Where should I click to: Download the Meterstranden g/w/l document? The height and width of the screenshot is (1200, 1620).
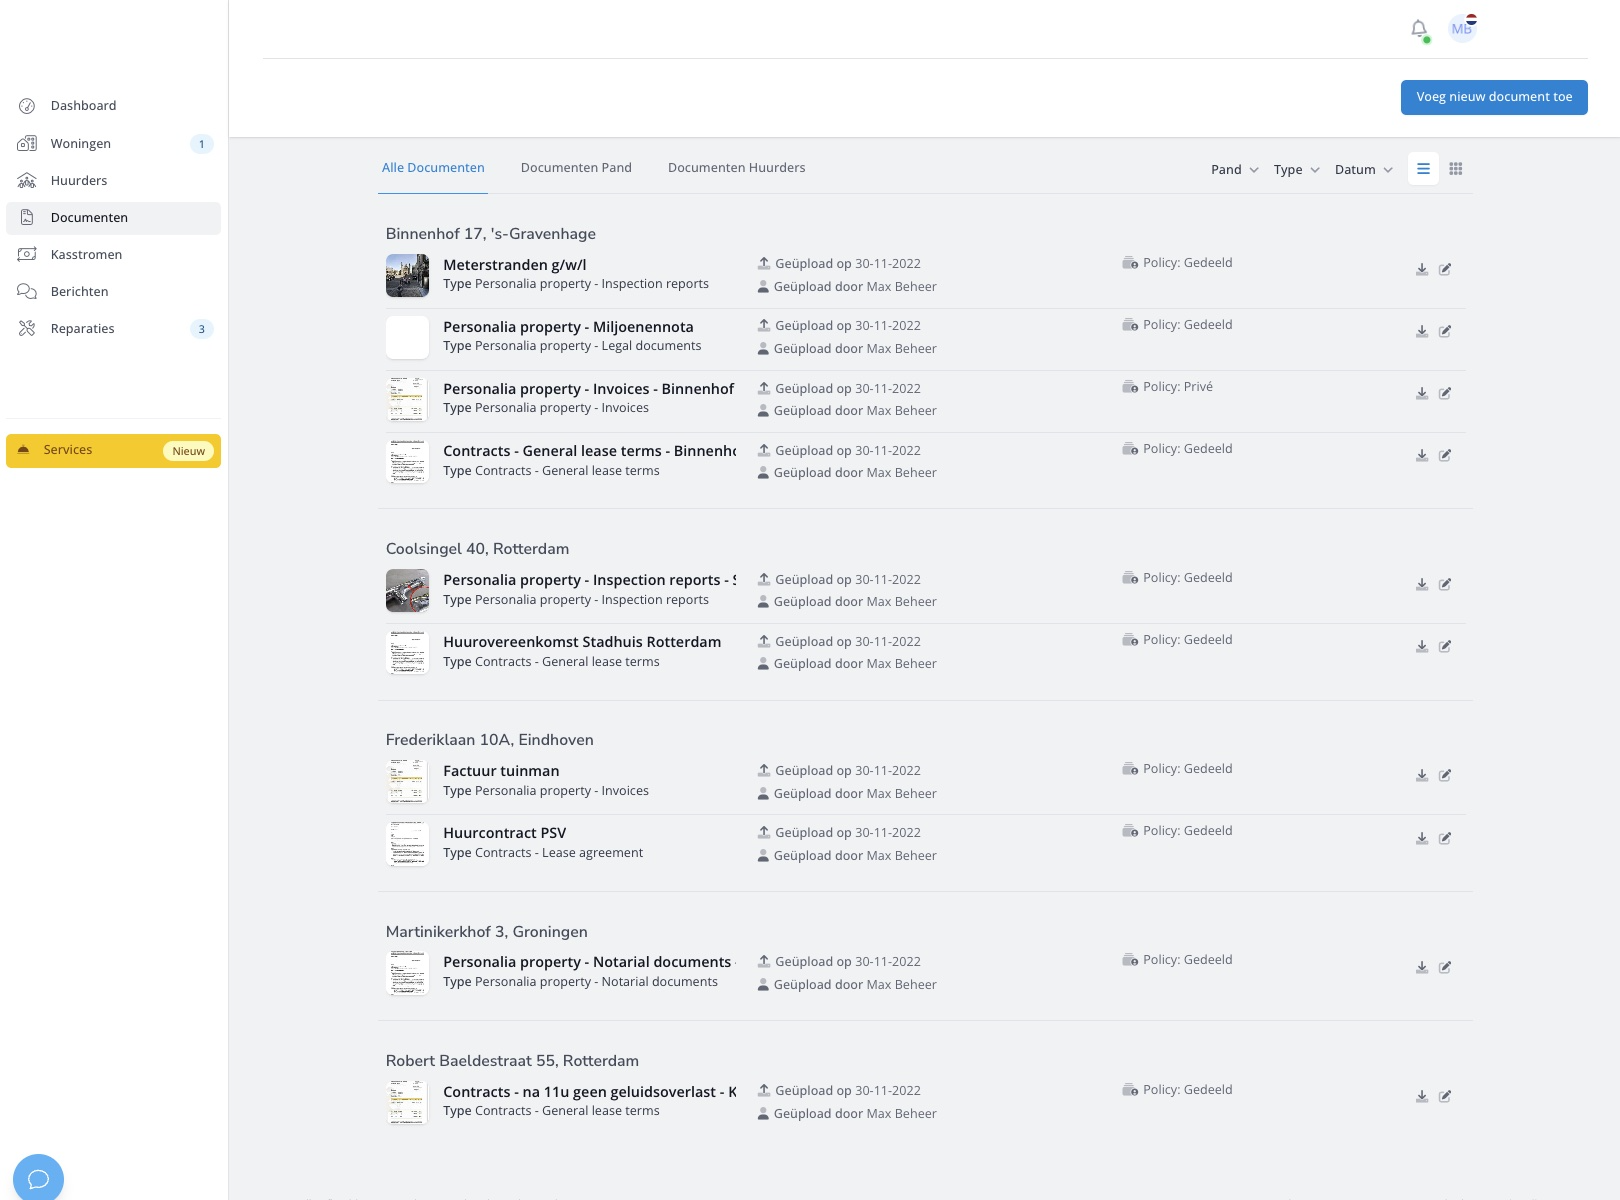click(x=1422, y=270)
